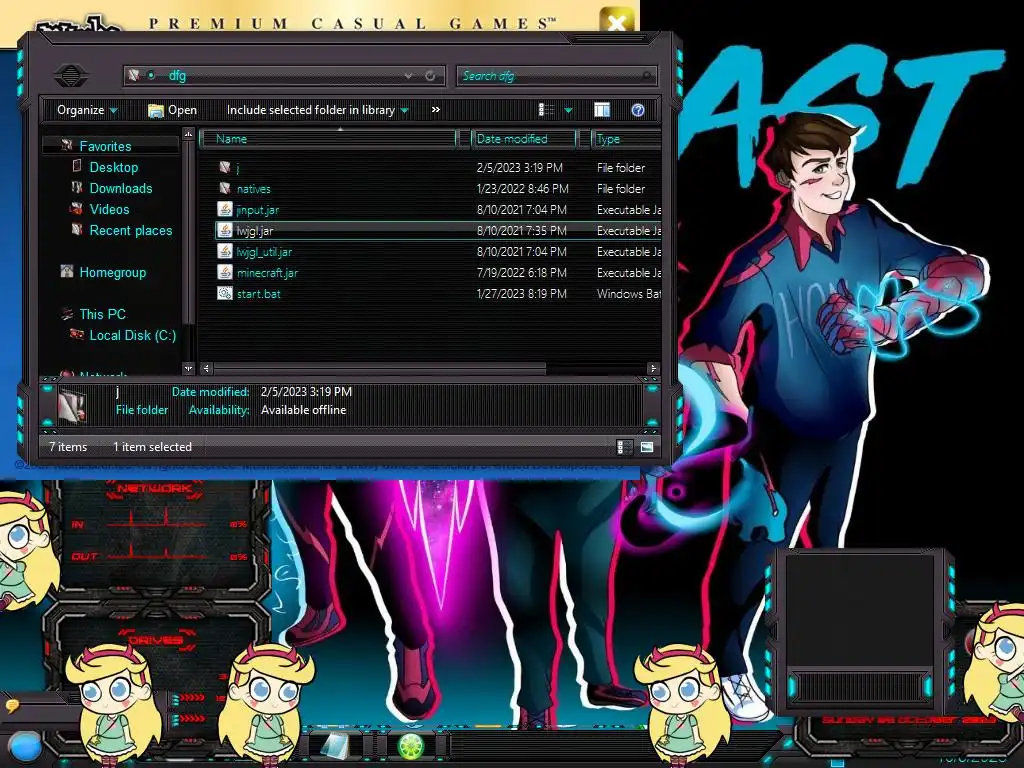
Task: Click the 8/10/2021 7:35 PM date cell
Action: 522,231
